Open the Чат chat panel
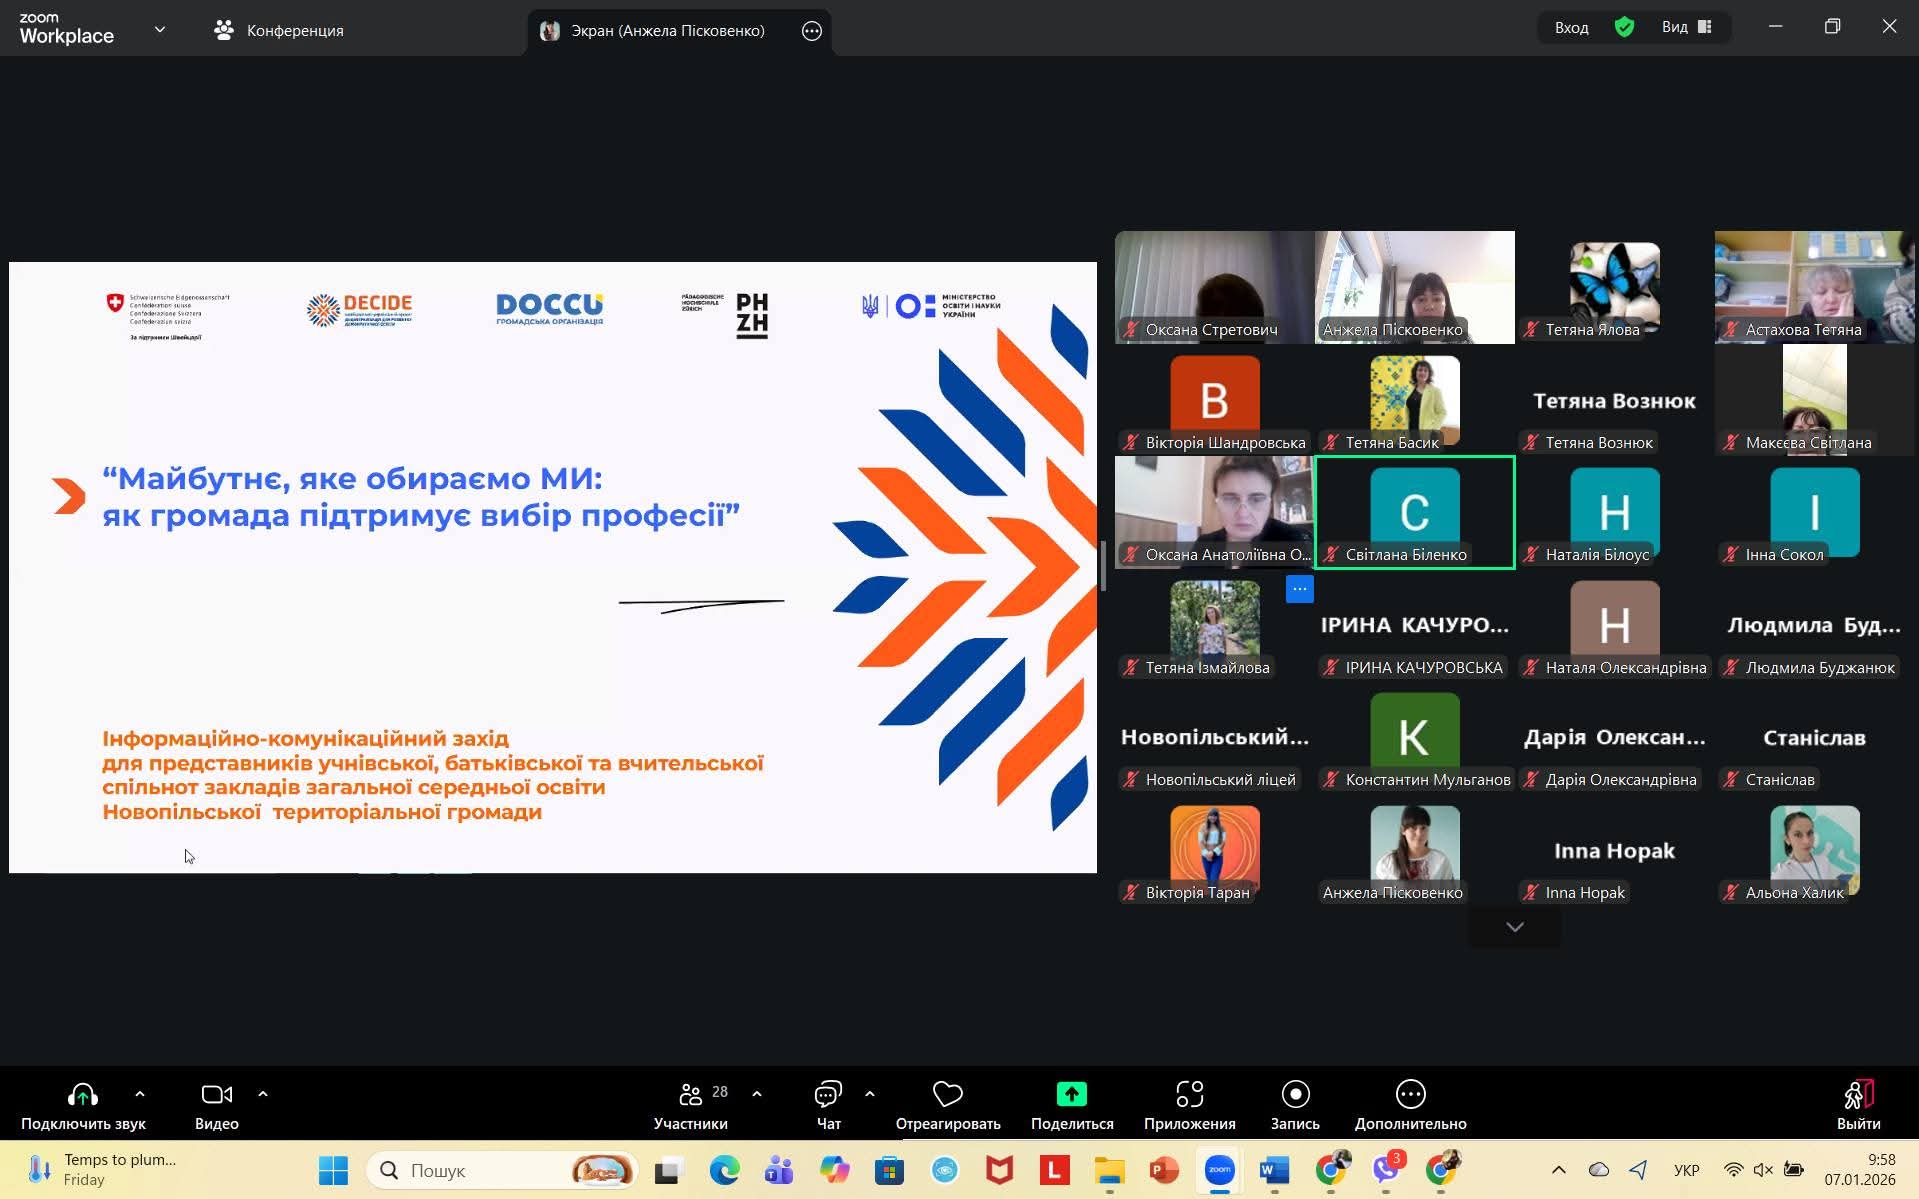This screenshot has height=1199, width=1919. click(x=828, y=1094)
